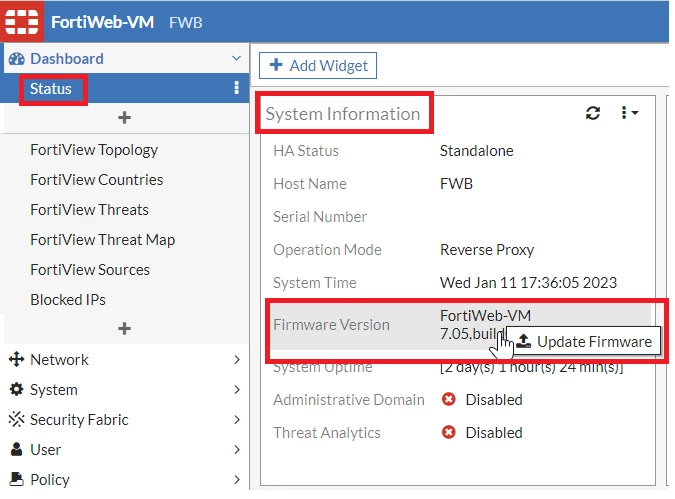Click the plus icon in Add Widget
675x499 pixels.
coord(276,65)
